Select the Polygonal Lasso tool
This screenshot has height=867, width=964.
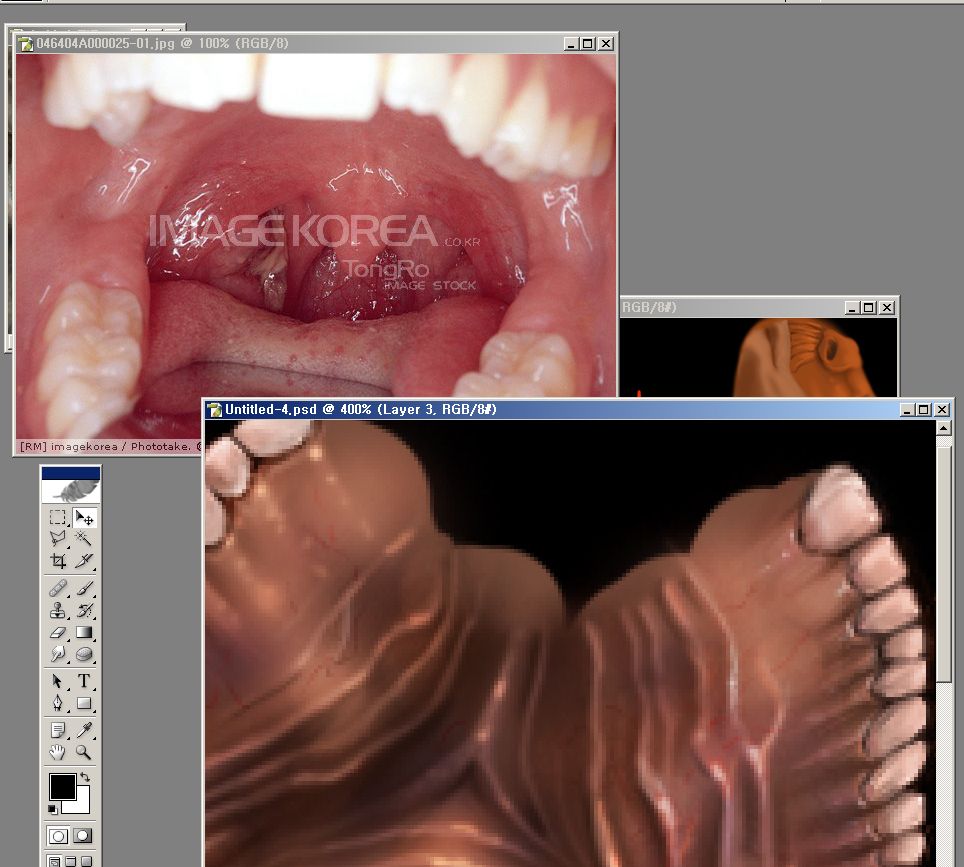(x=58, y=539)
